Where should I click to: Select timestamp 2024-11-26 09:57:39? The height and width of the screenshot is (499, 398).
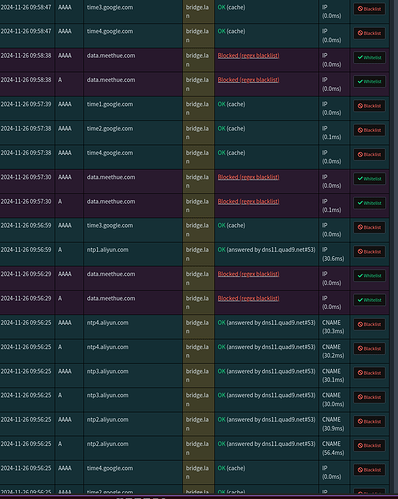click(x=26, y=104)
